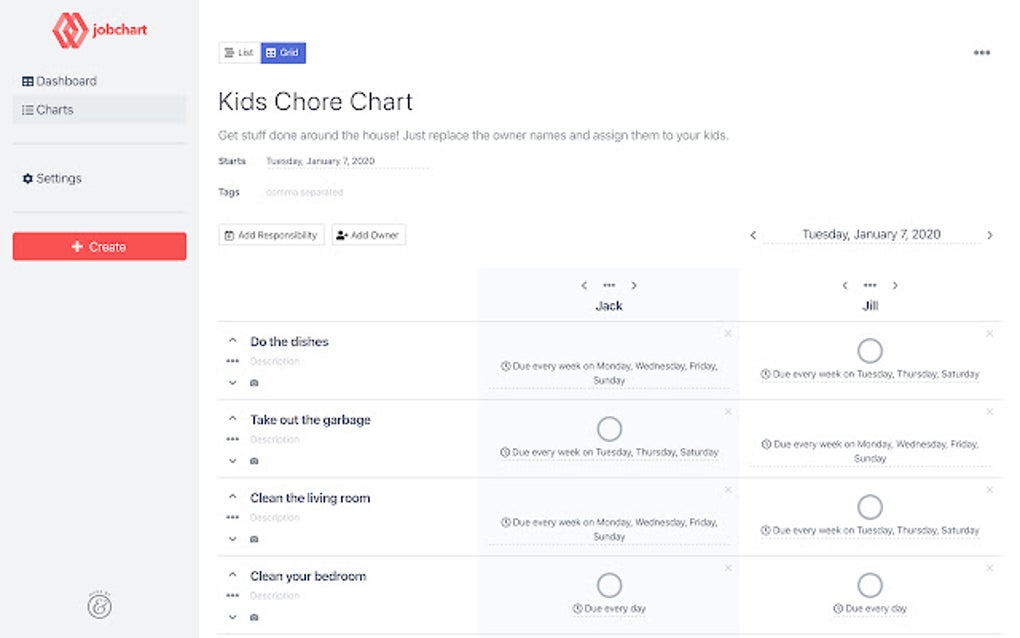Image resolution: width=1020 pixels, height=638 pixels.
Task: Open Settings from the sidebar
Action: [x=52, y=178]
